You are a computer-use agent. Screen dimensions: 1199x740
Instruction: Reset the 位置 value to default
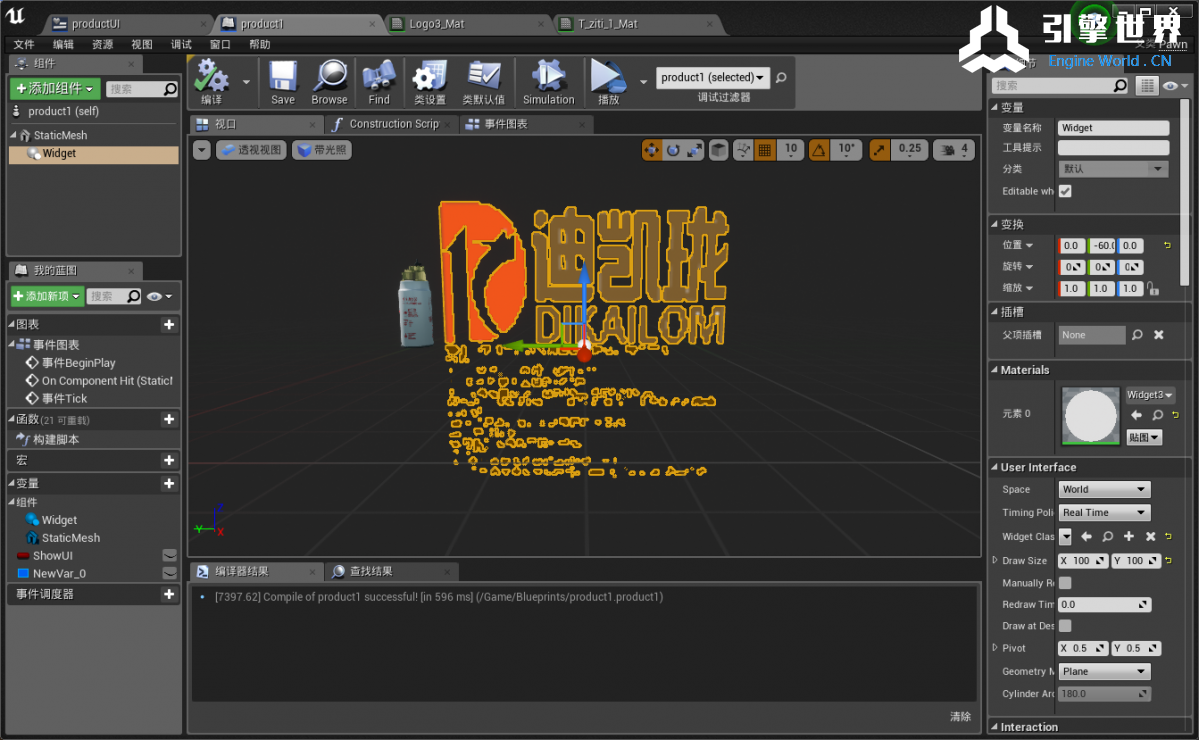1168,245
